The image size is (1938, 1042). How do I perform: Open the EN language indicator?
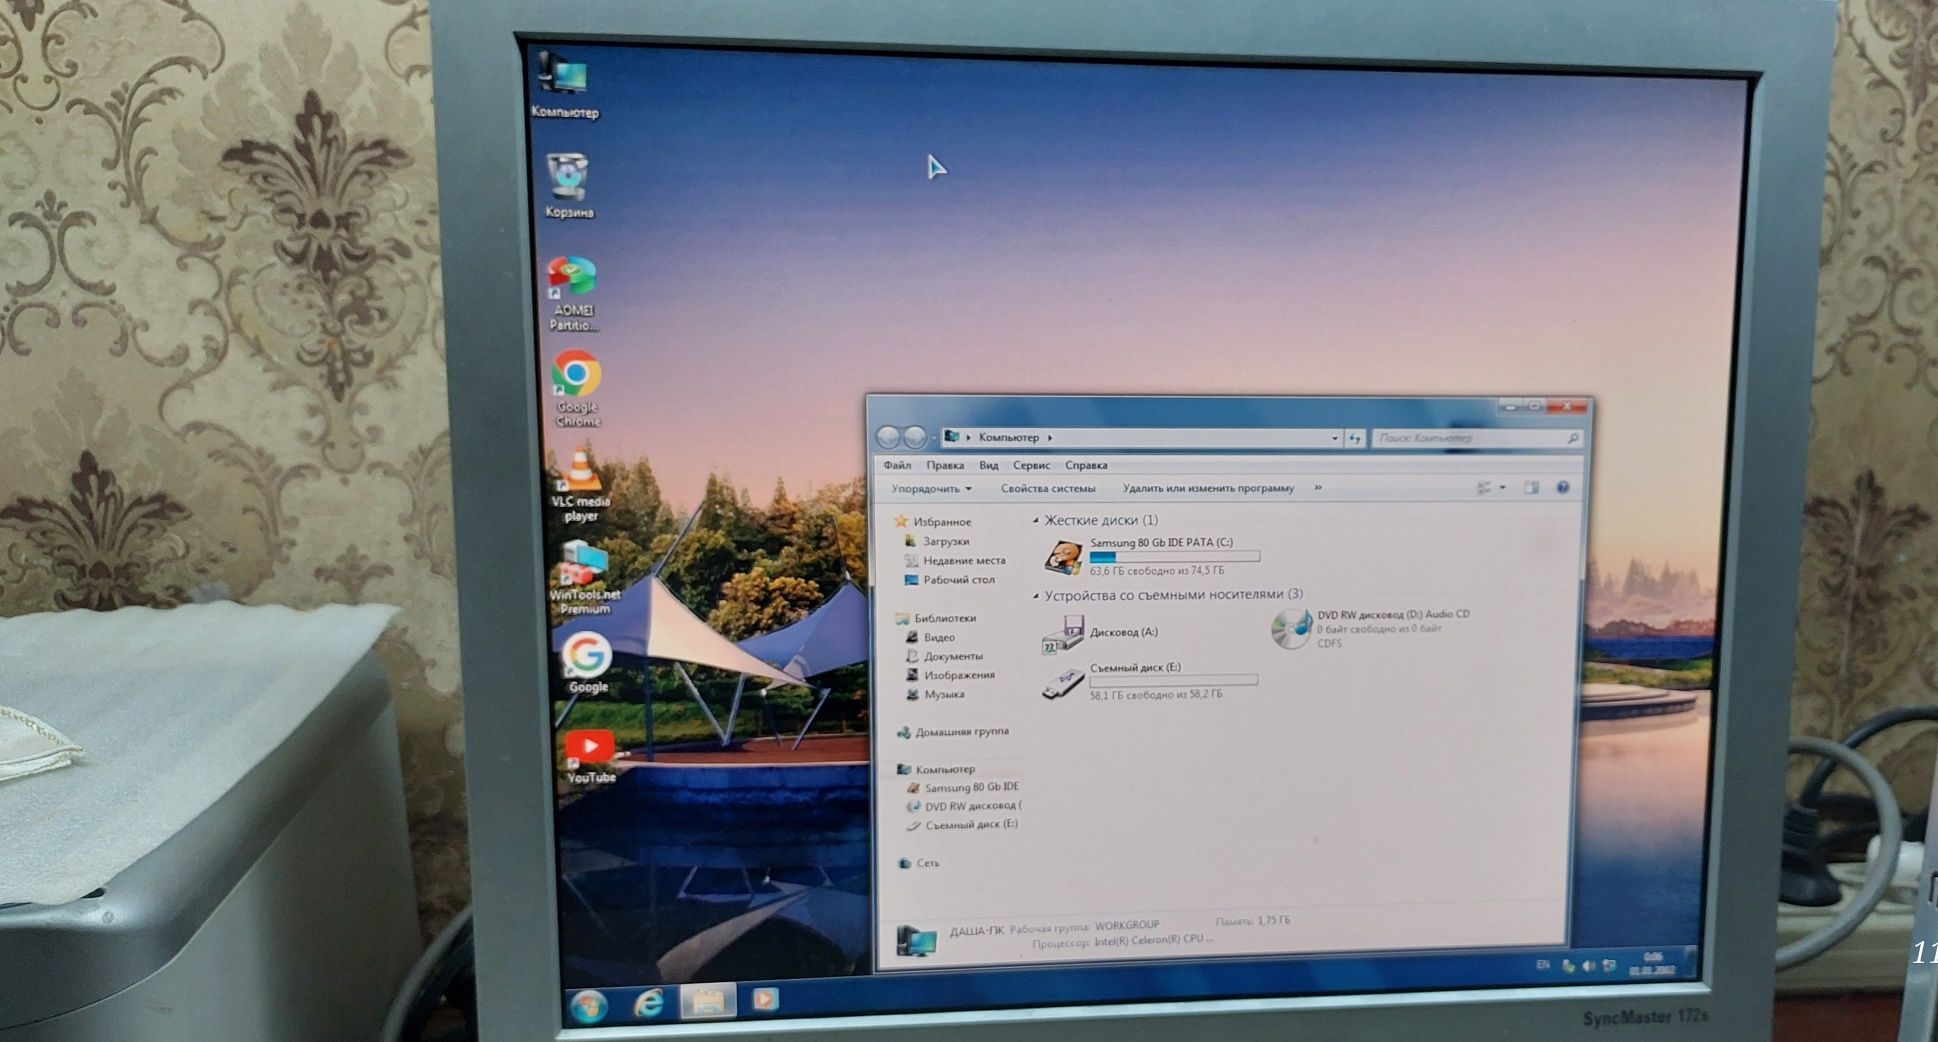[x=1543, y=965]
